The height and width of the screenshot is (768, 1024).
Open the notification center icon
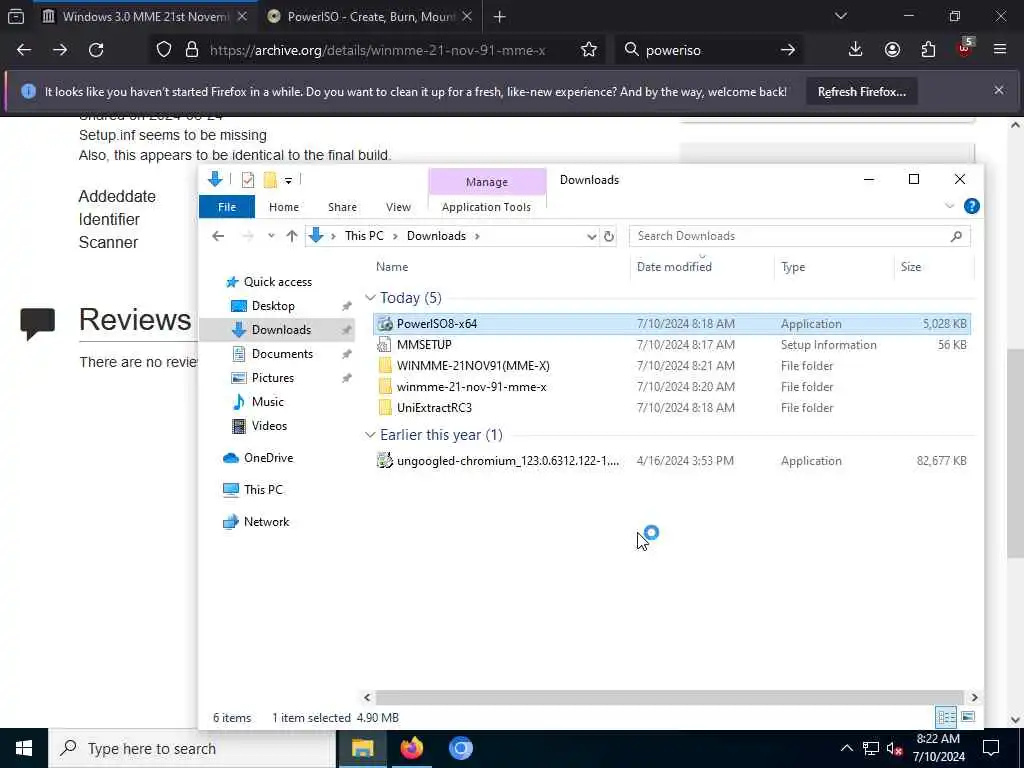point(991,748)
